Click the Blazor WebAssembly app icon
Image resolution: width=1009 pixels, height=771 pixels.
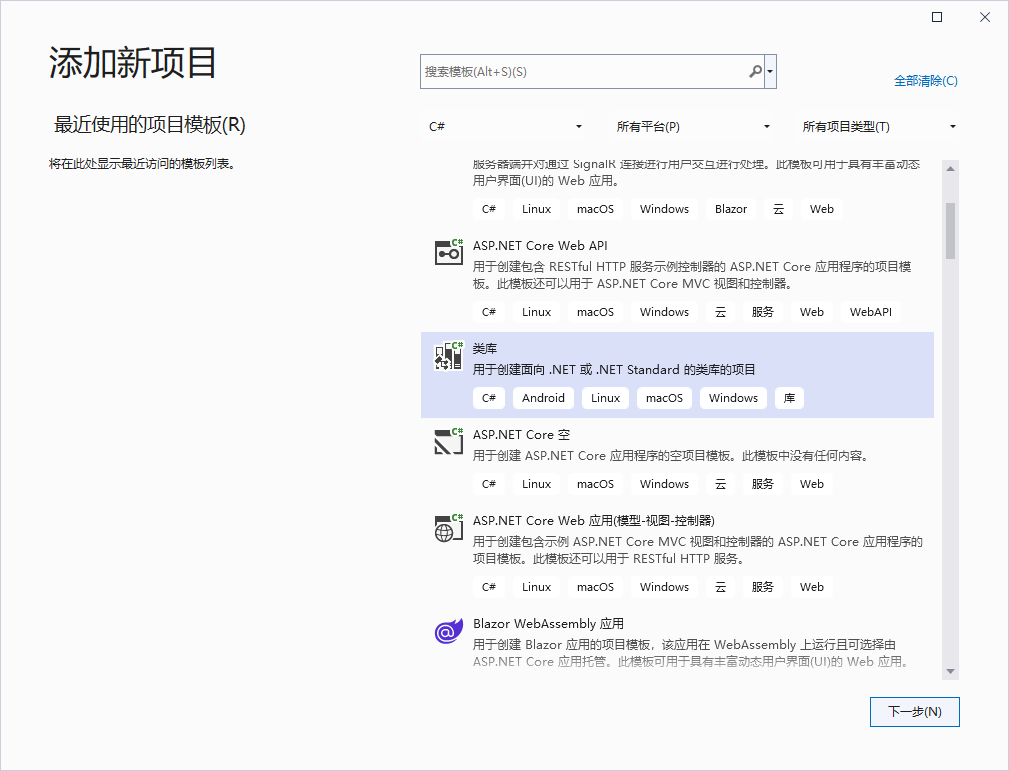click(449, 631)
